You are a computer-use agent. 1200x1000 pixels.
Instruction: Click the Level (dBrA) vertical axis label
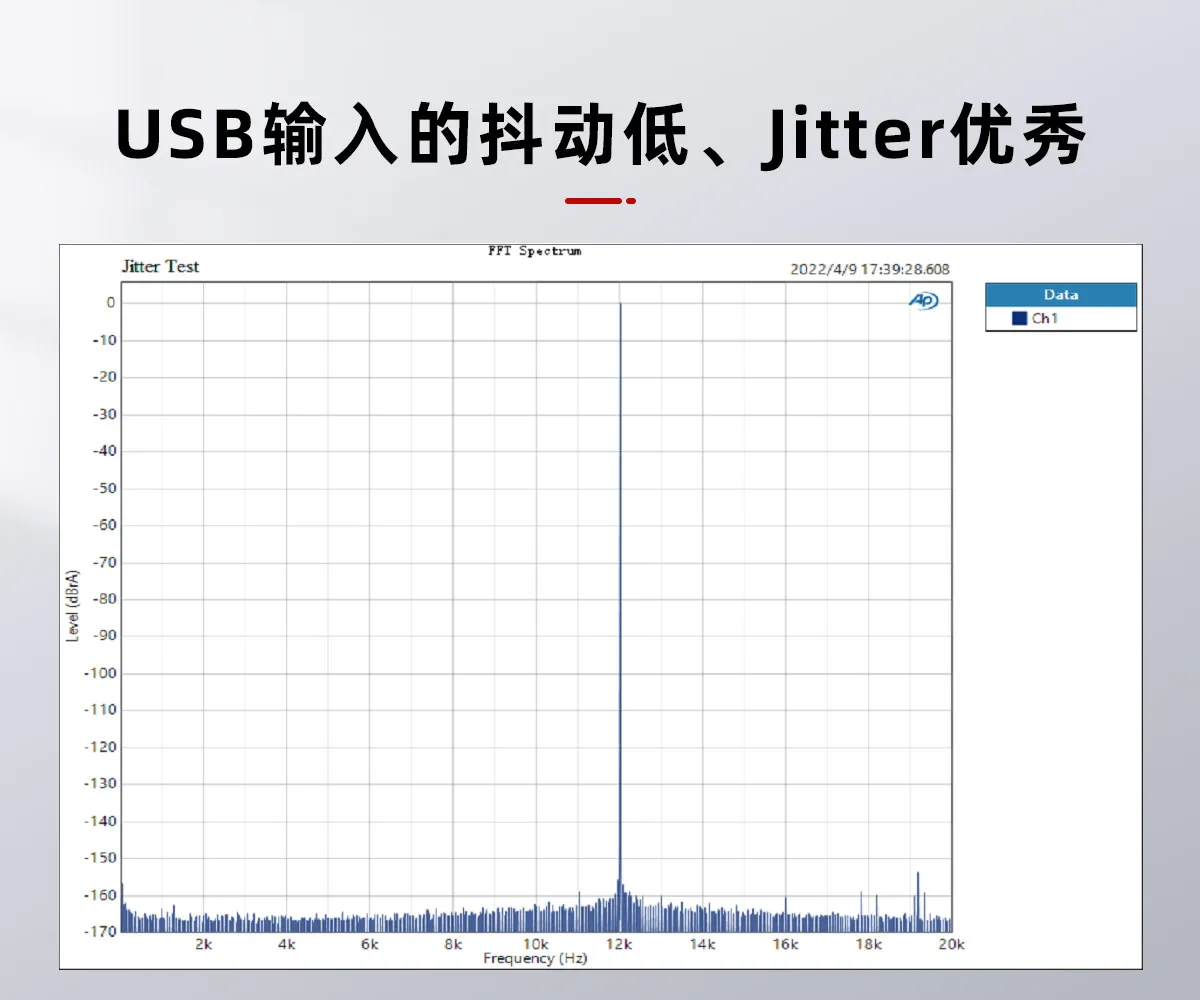tap(73, 605)
